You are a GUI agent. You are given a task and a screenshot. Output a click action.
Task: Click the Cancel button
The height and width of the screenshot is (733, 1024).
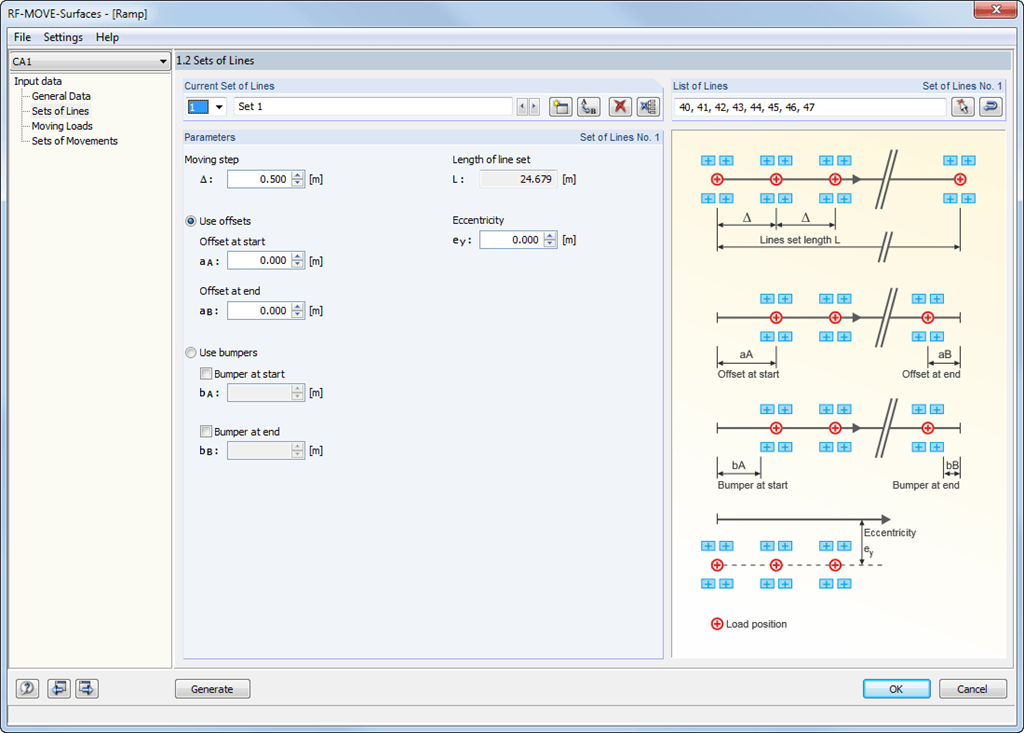tap(972, 689)
